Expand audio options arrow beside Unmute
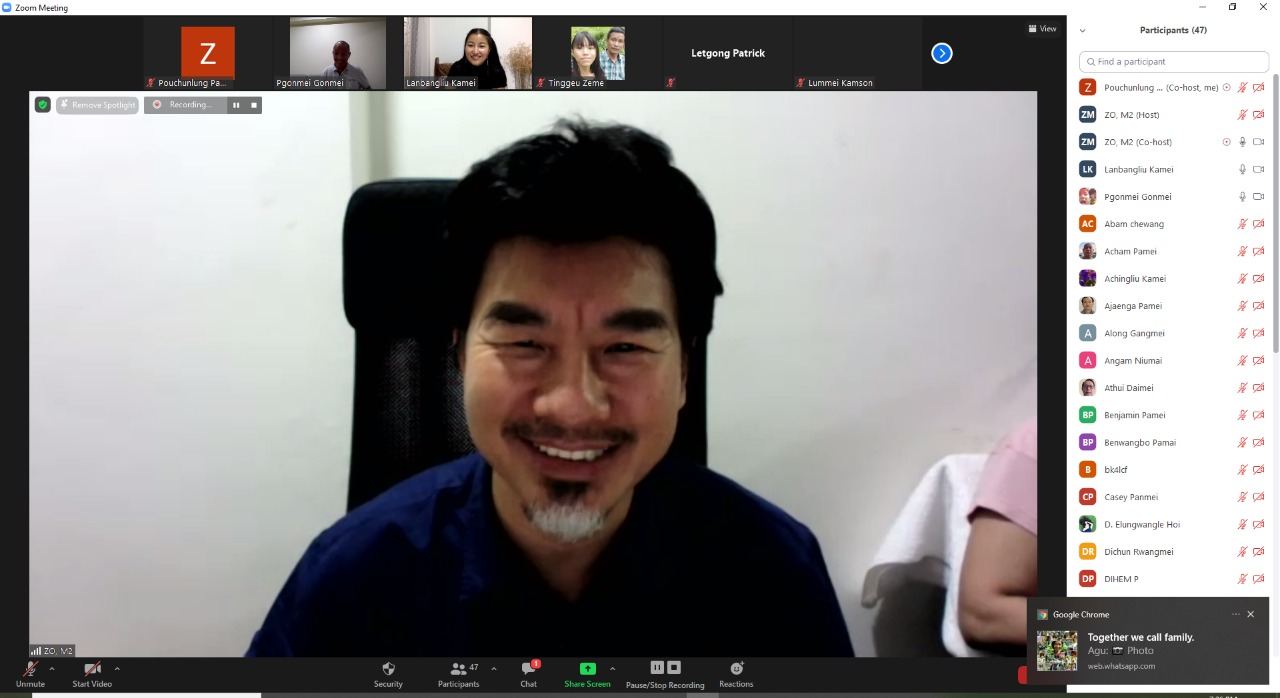The image size is (1280, 698). pos(52,669)
